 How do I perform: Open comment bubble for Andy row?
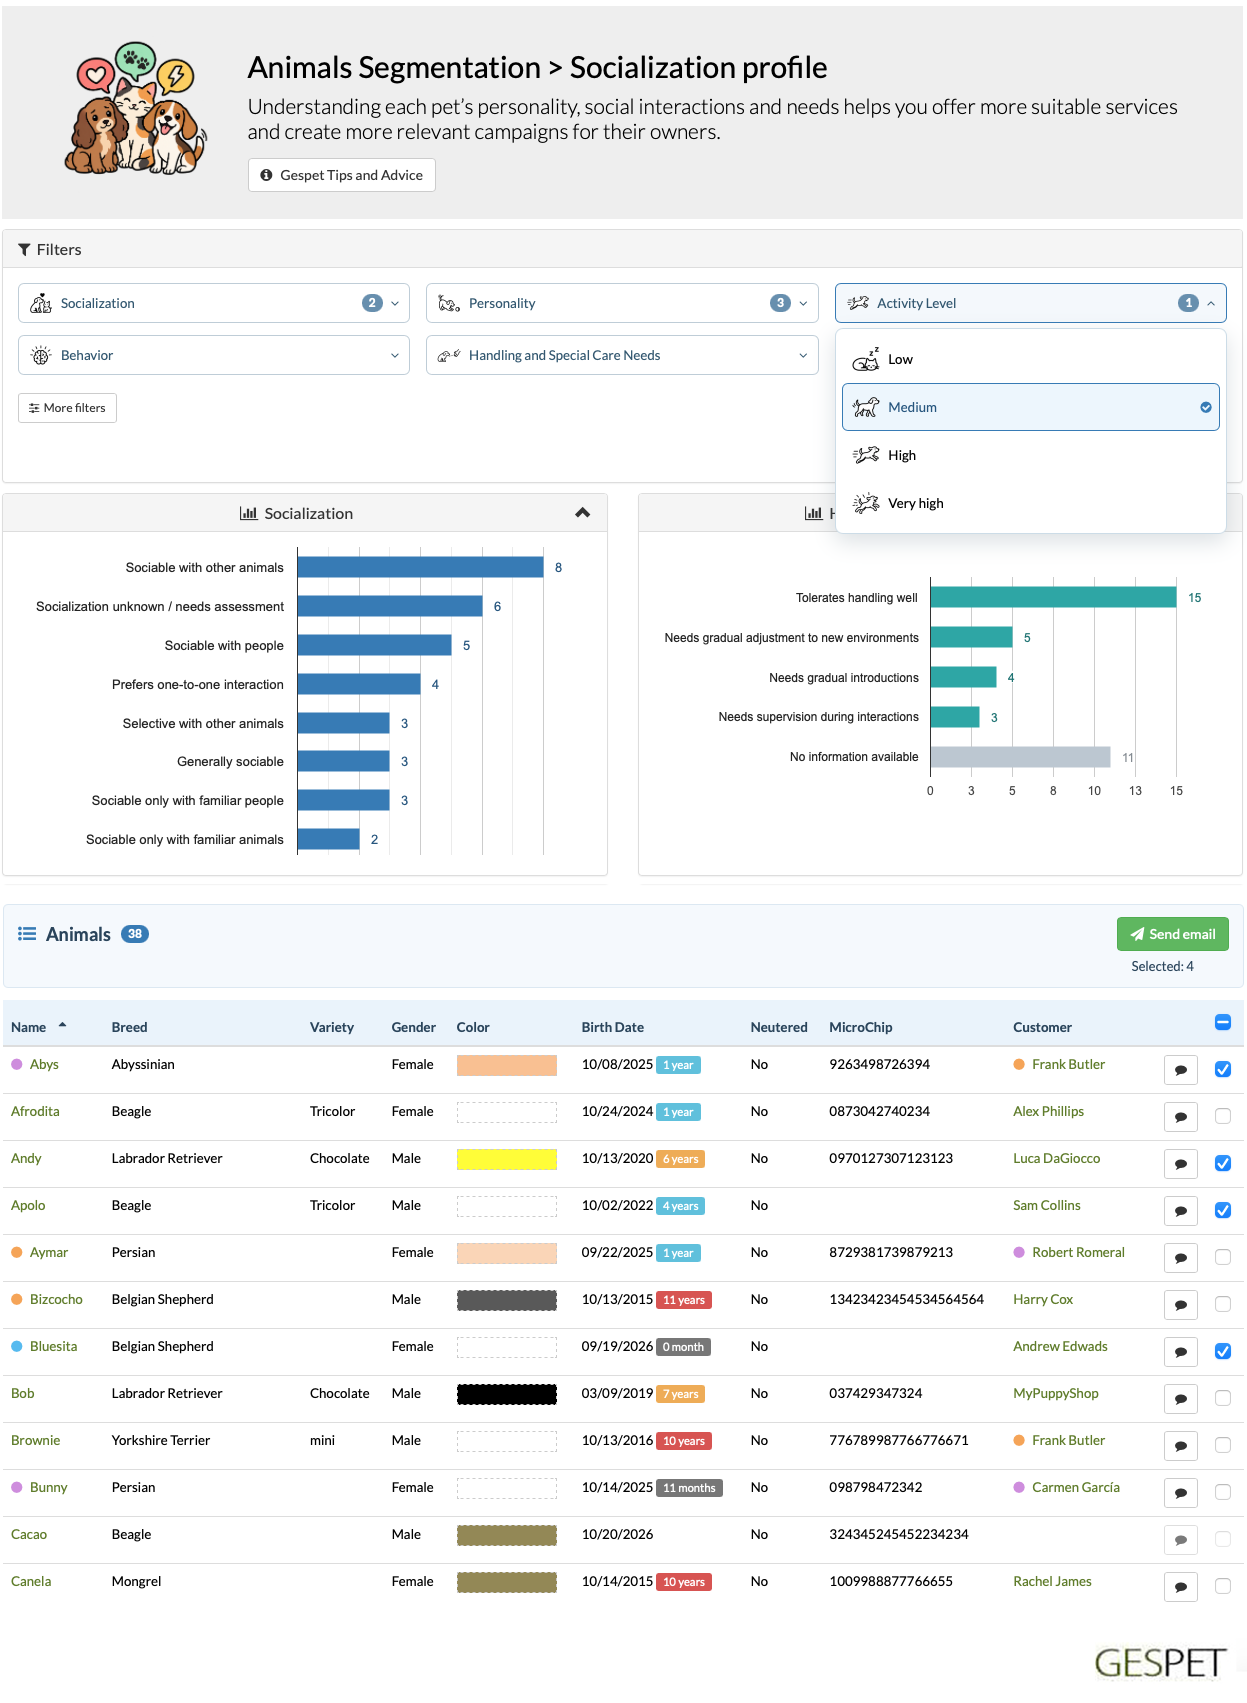pyautogui.click(x=1181, y=1164)
